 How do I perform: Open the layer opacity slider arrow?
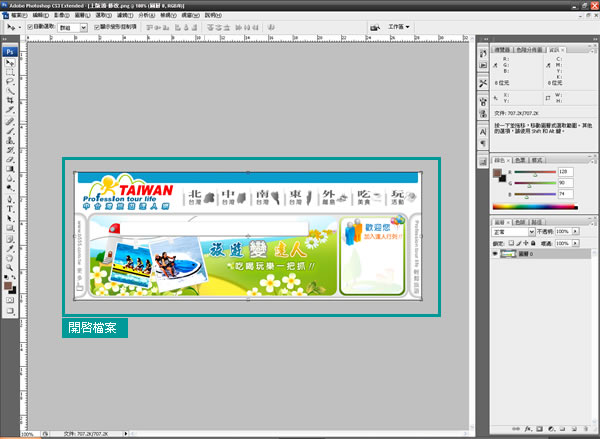click(575, 232)
